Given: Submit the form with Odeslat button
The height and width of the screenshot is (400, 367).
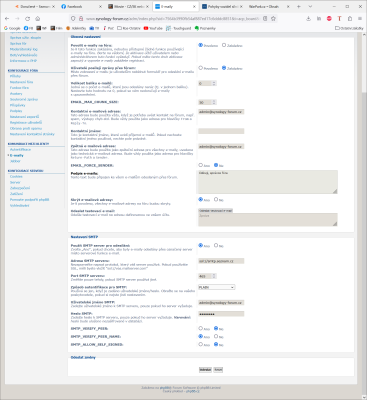Looking at the screenshot, I should pos(205,370).
